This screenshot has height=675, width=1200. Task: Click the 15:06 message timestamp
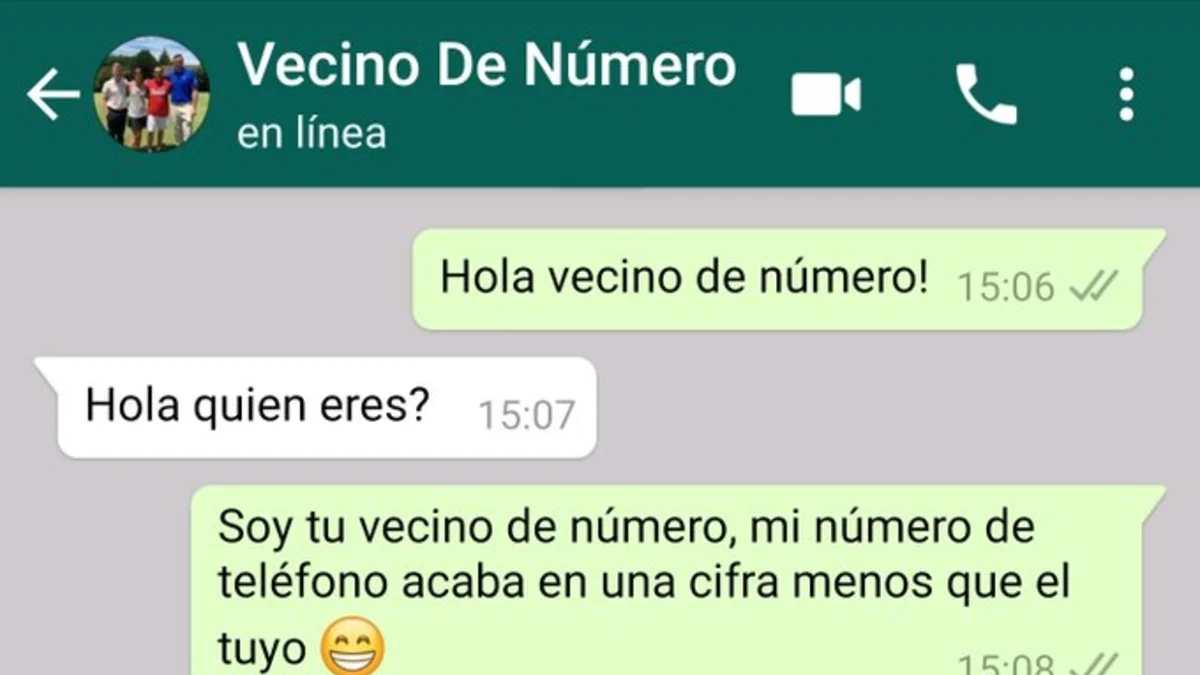[x=1006, y=288]
